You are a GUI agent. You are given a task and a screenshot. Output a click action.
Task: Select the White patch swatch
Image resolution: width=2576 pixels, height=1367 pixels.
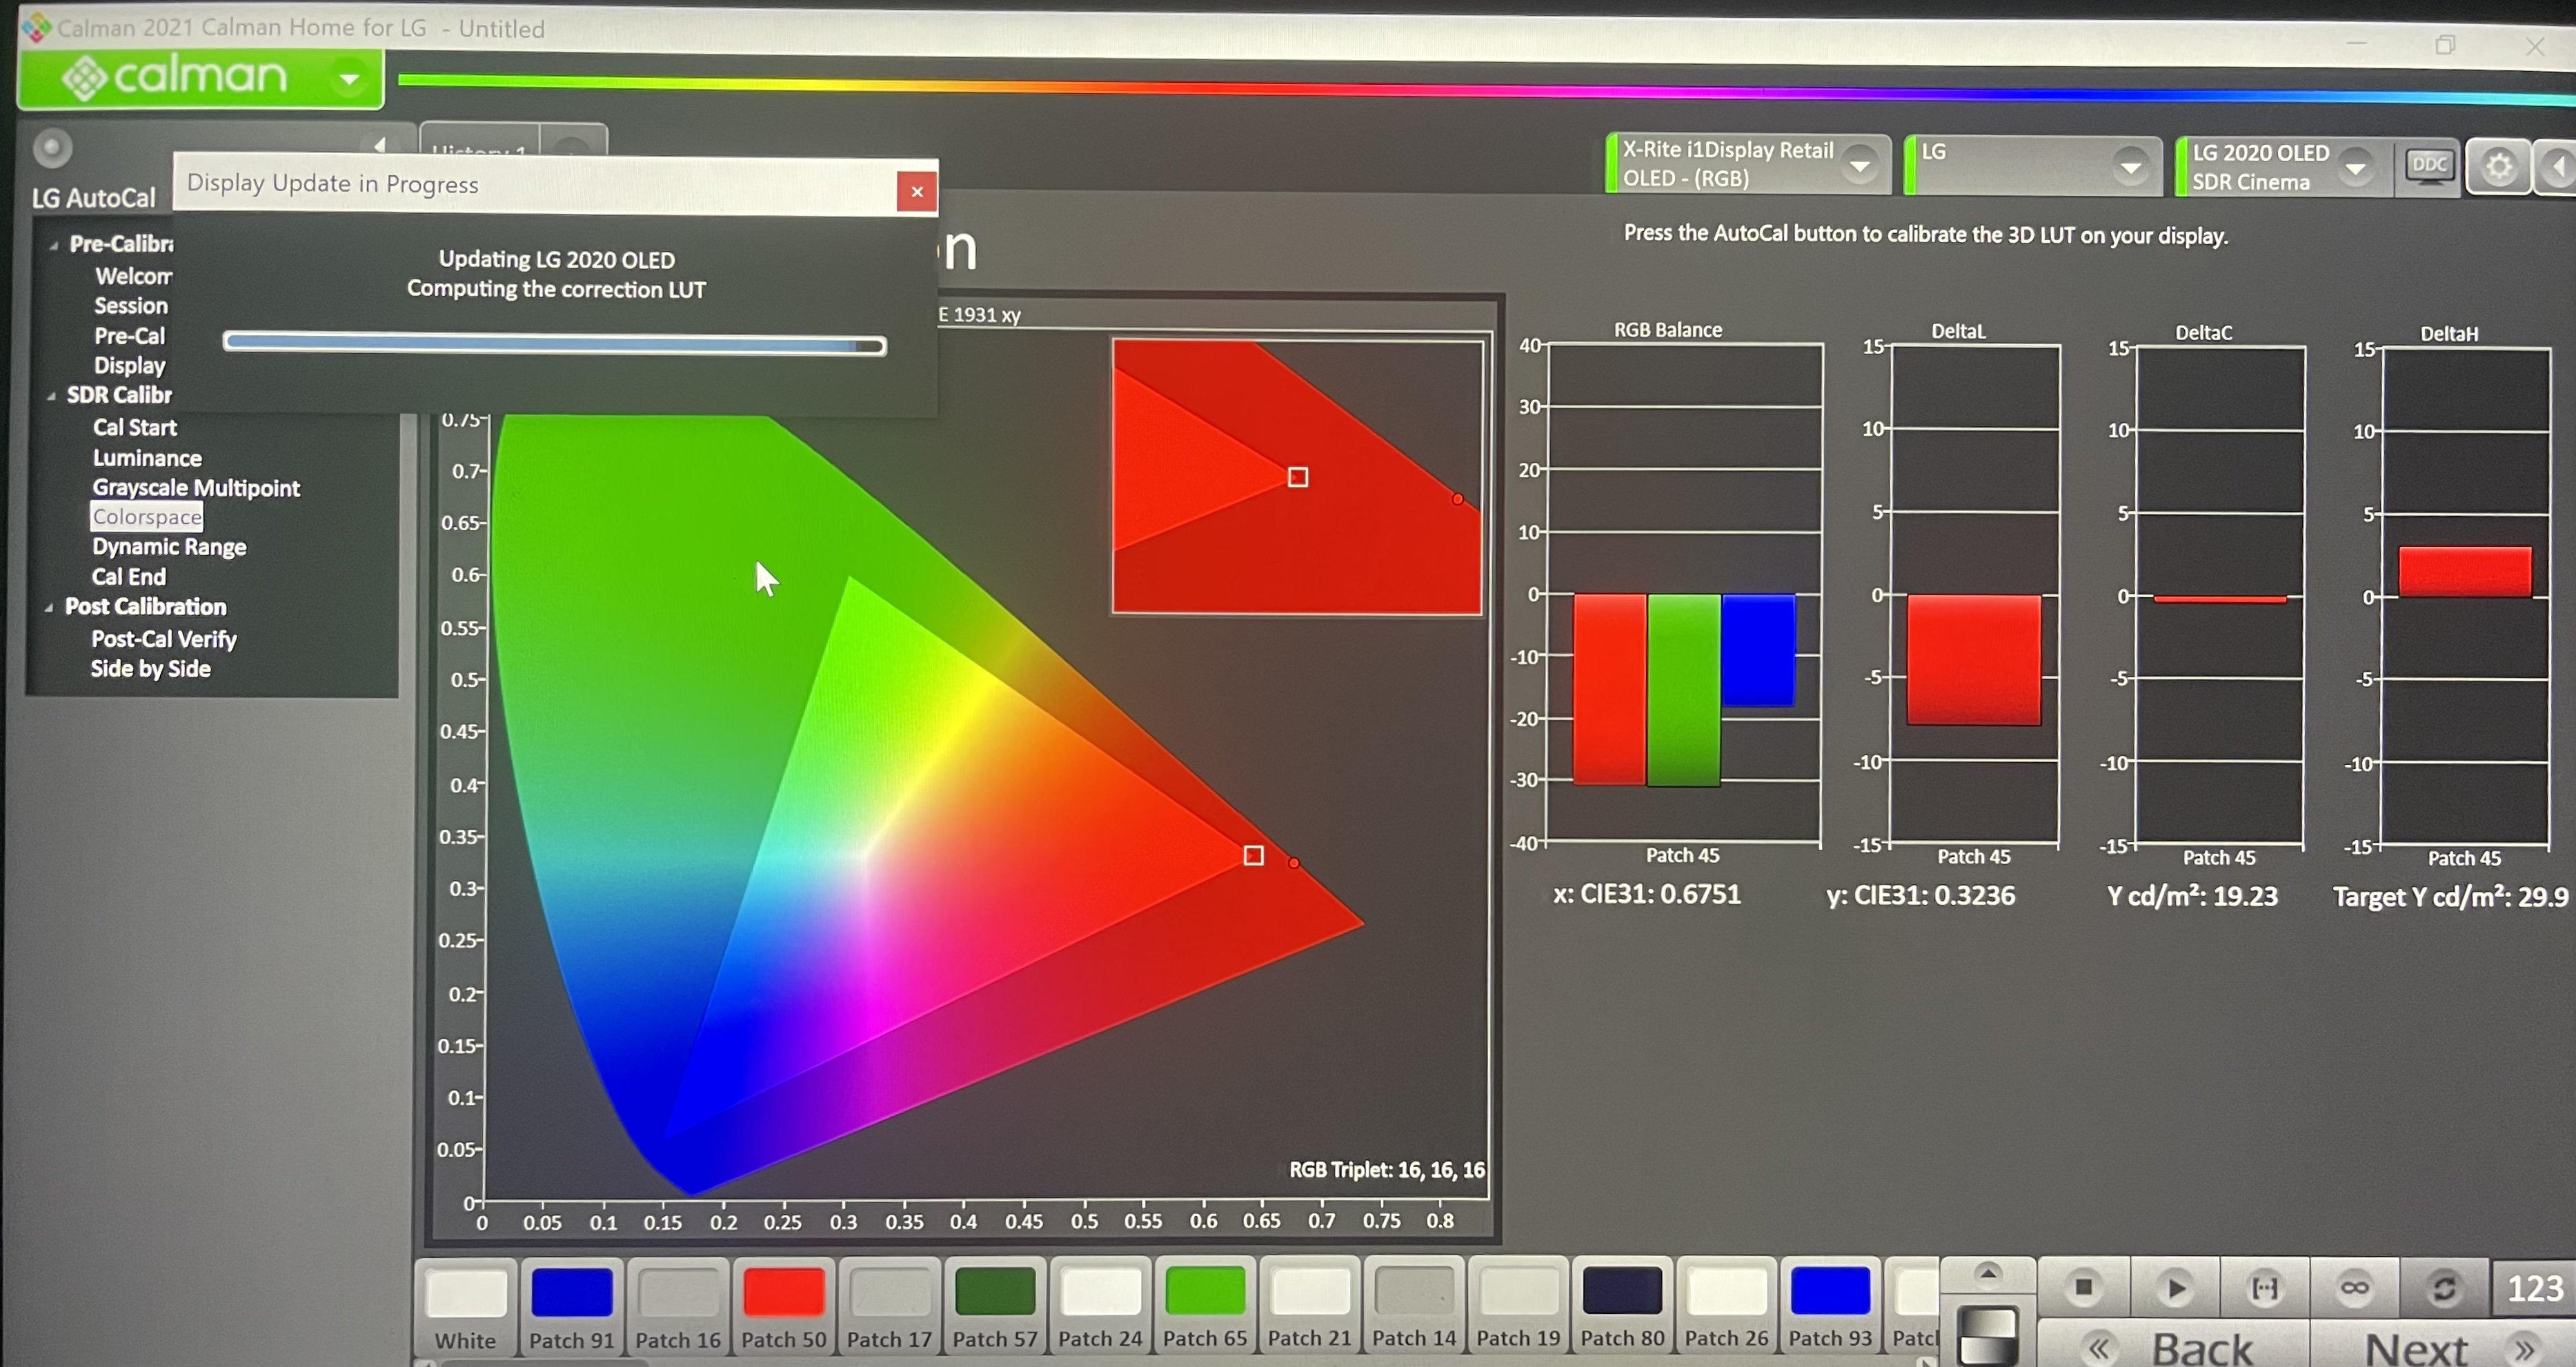coord(466,1307)
